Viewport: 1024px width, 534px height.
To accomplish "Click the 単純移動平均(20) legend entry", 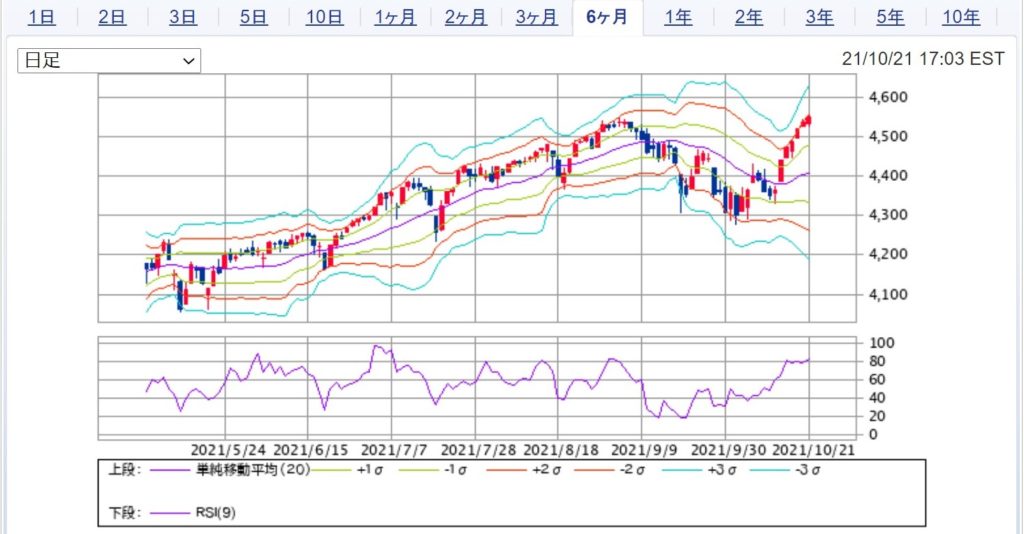I will (x=231, y=469).
